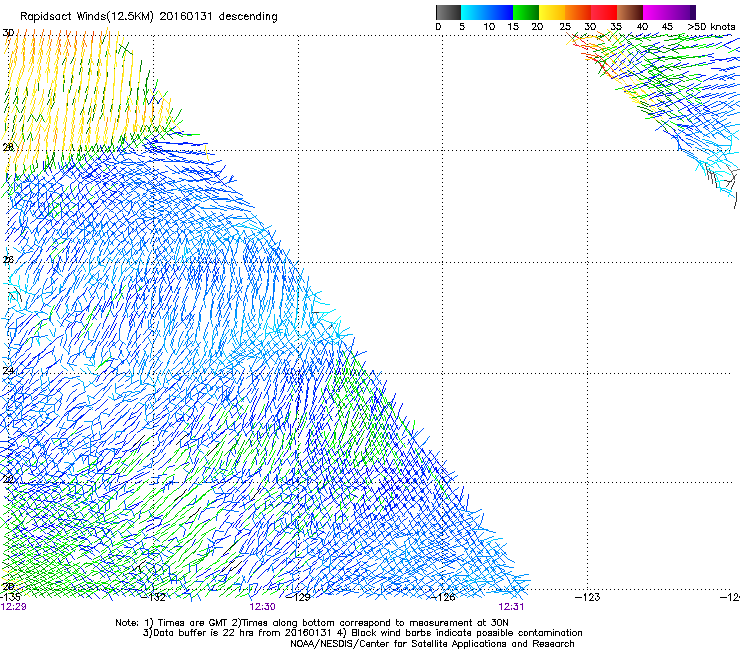Click the -129 longitude axis label
Viewport: 740px width, 650px height.
(x=298, y=597)
